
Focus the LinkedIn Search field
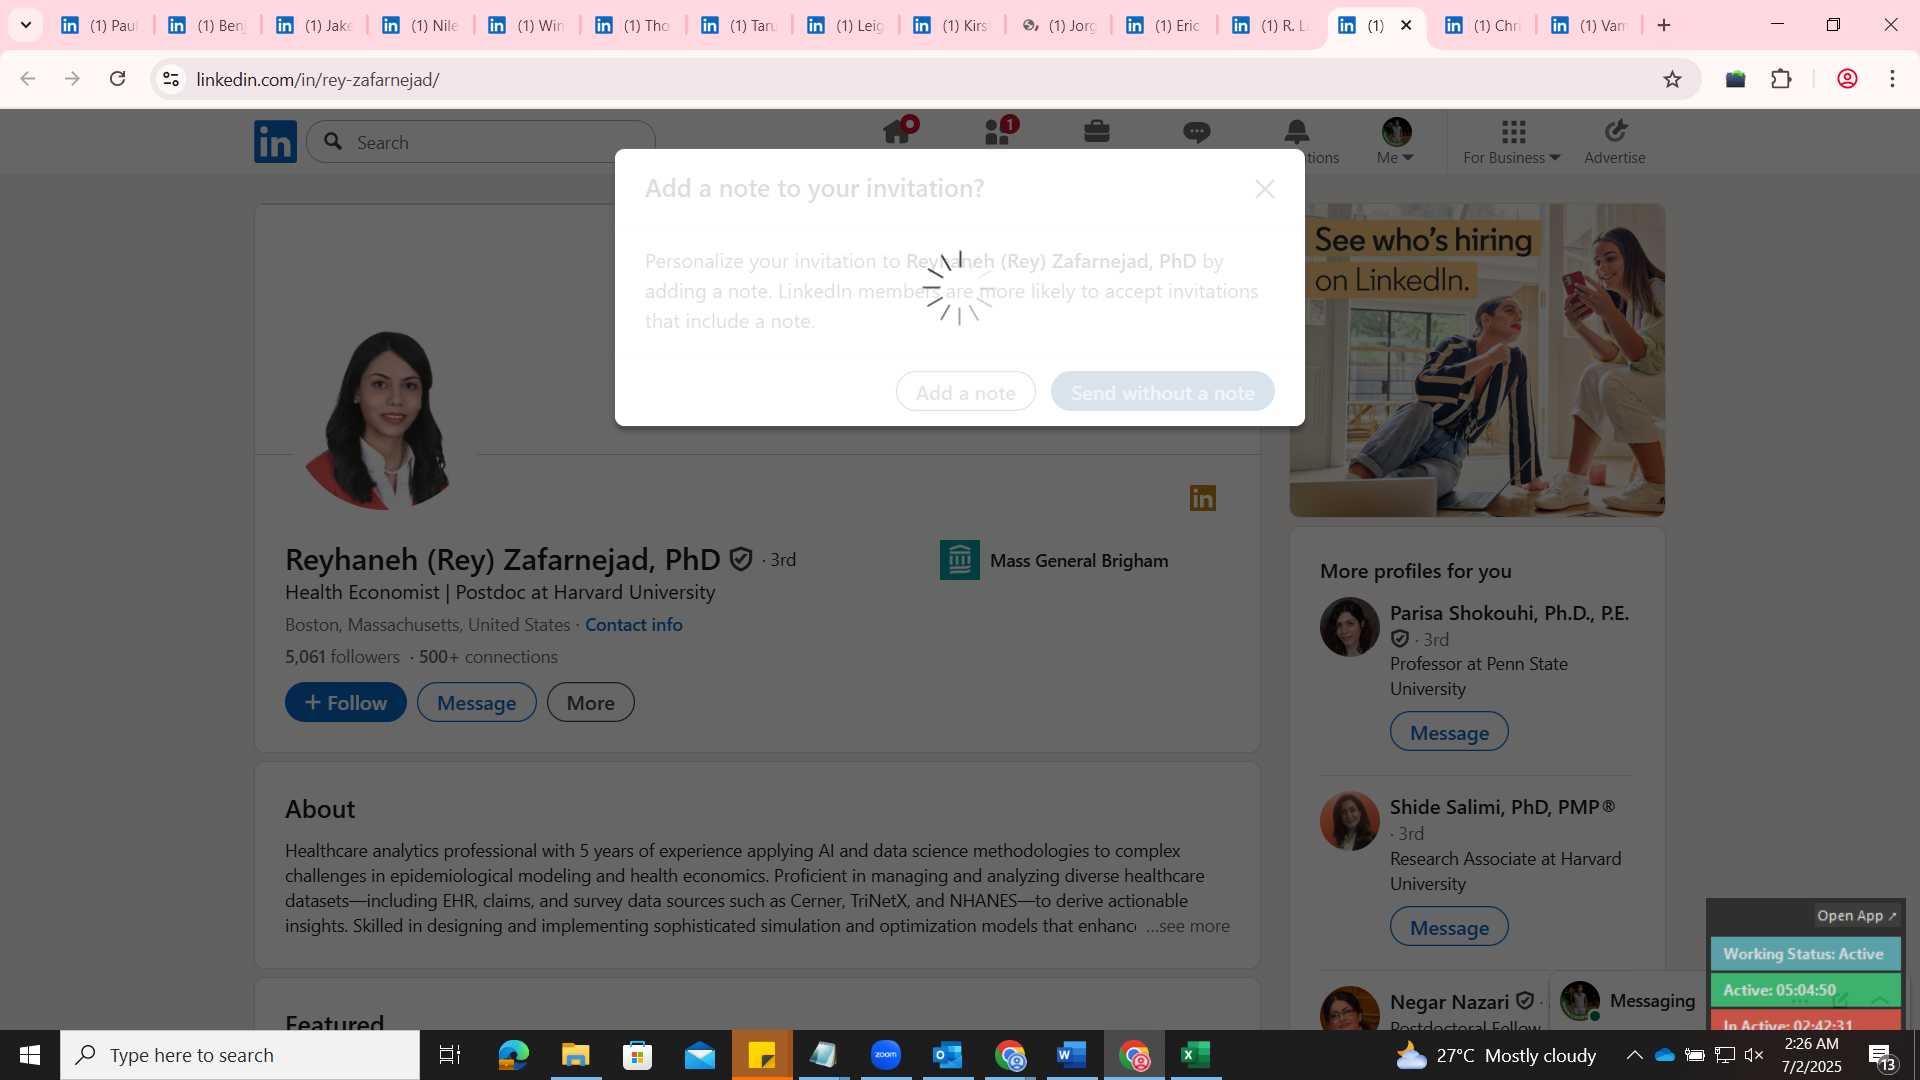481,142
